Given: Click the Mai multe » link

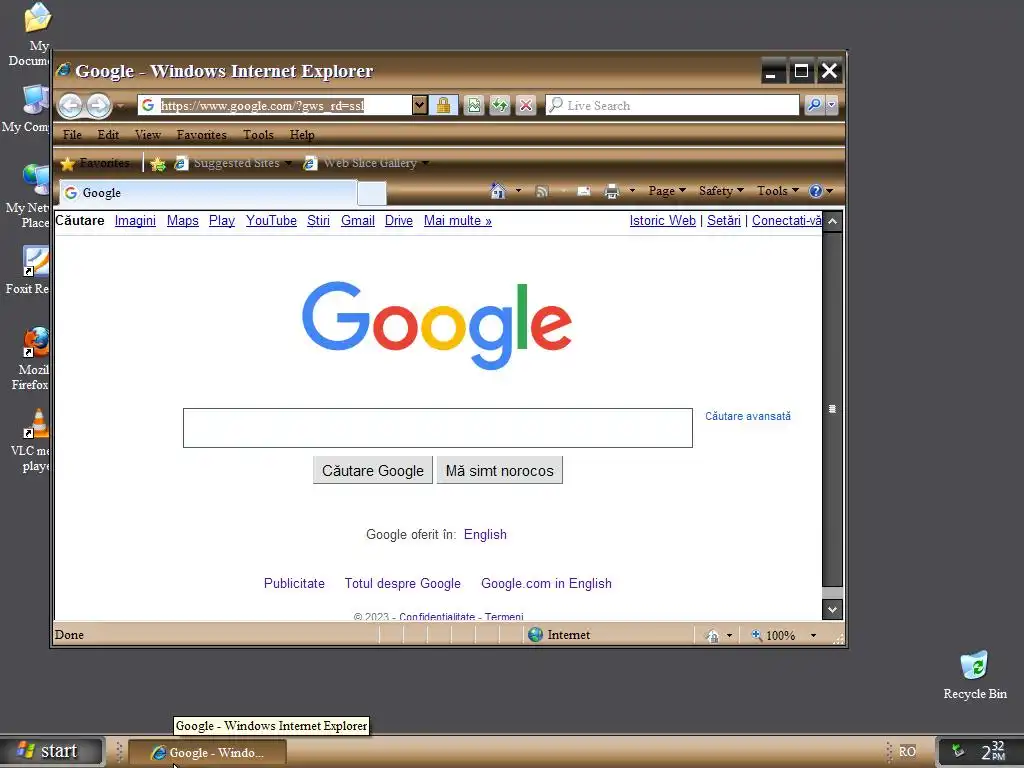Looking at the screenshot, I should coord(458,221).
